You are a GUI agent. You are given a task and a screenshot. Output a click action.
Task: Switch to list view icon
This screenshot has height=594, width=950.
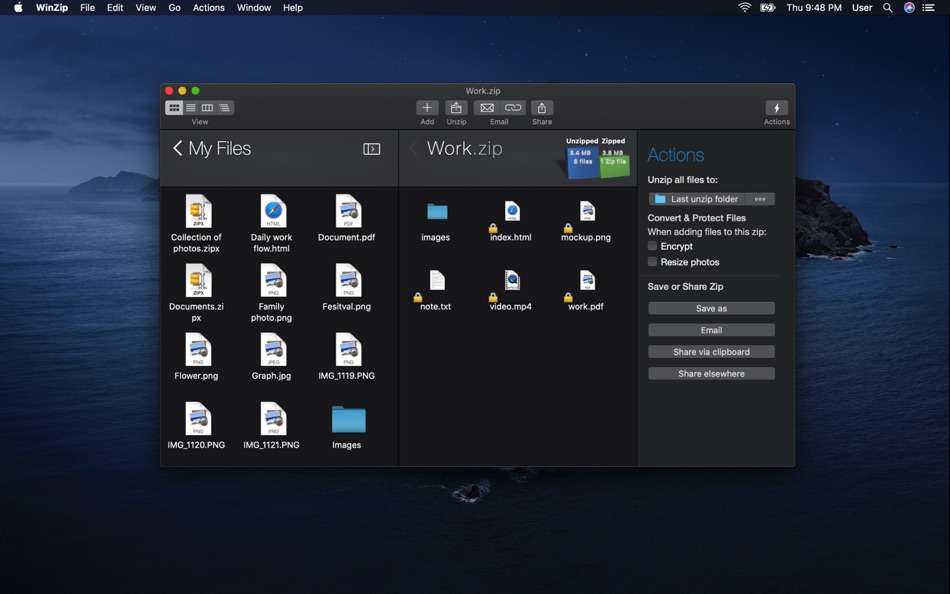pos(191,108)
